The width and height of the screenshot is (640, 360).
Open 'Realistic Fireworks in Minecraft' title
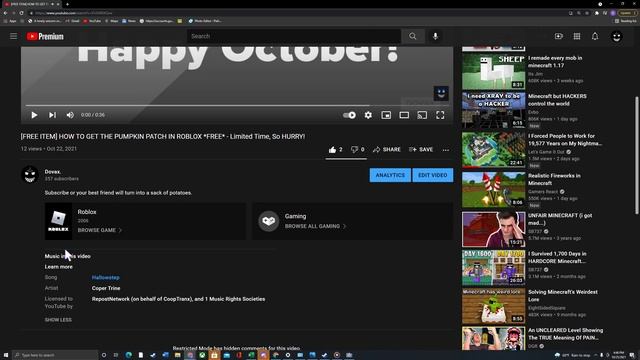click(x=554, y=180)
